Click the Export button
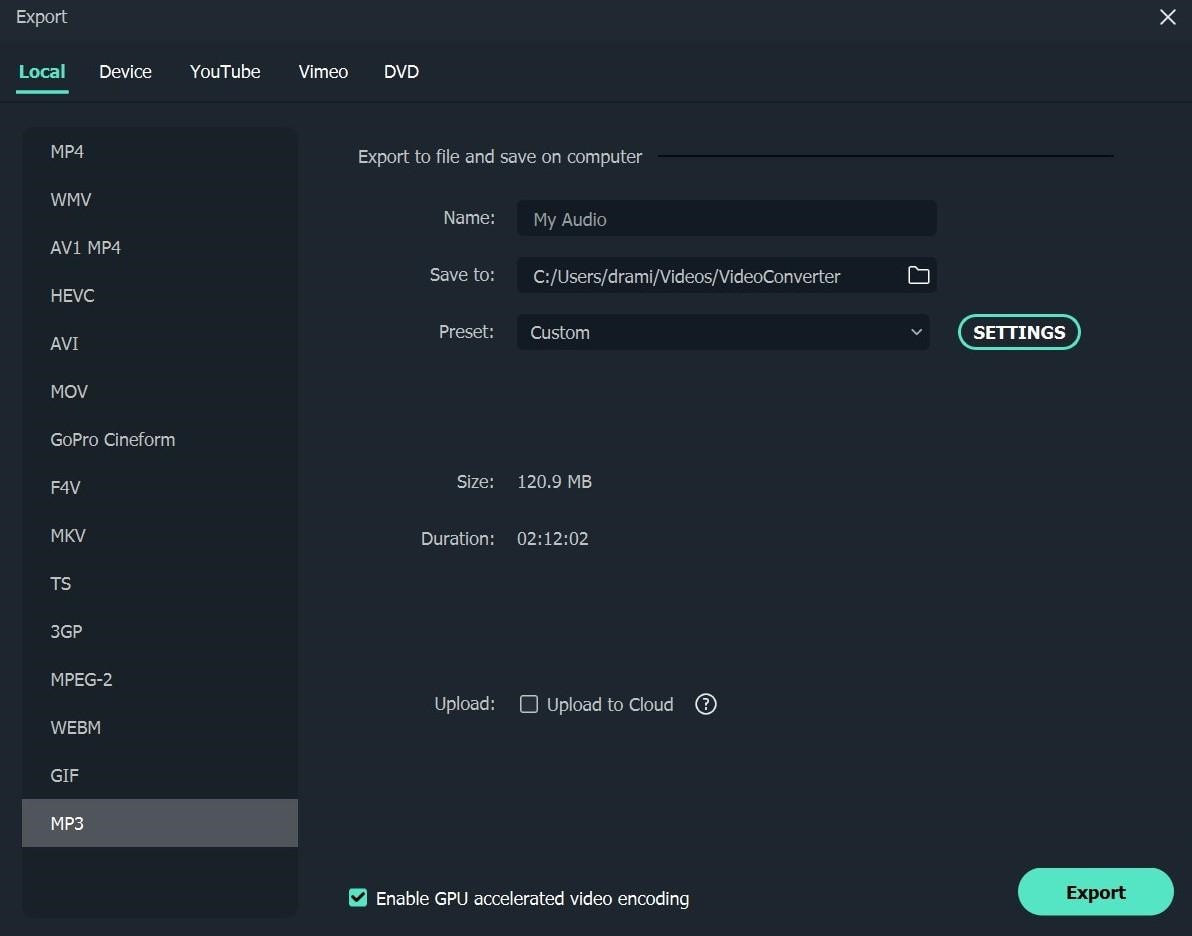Screen dimensions: 1192x936 coord(1095,891)
